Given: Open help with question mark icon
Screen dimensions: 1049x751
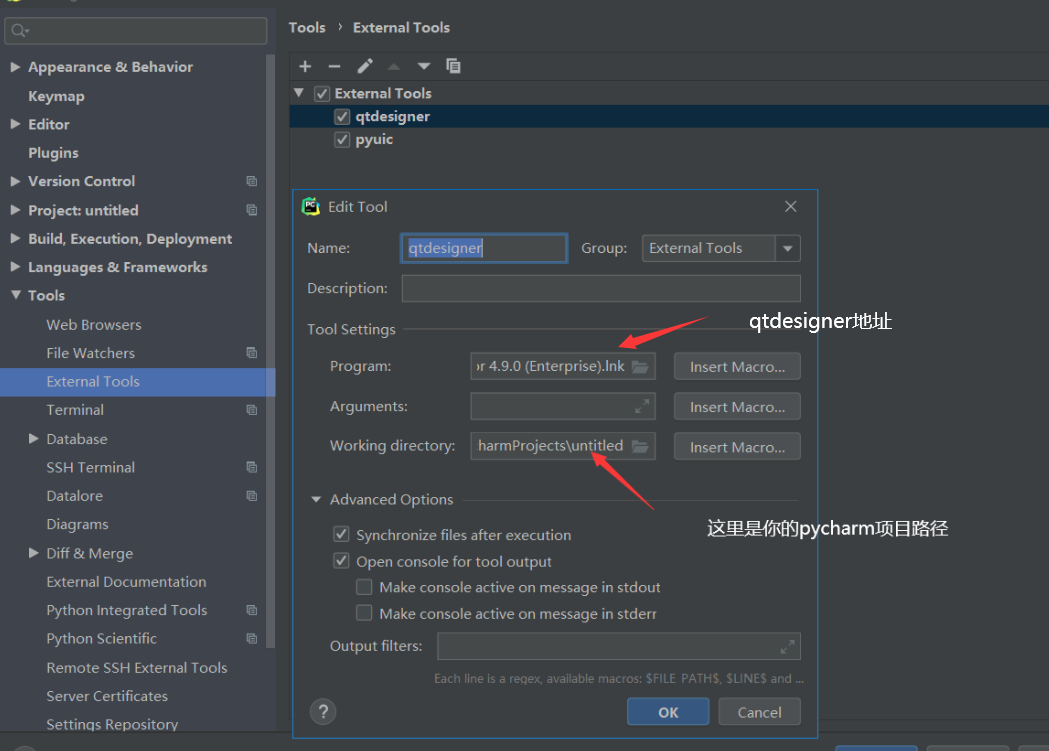Looking at the screenshot, I should pos(323,712).
